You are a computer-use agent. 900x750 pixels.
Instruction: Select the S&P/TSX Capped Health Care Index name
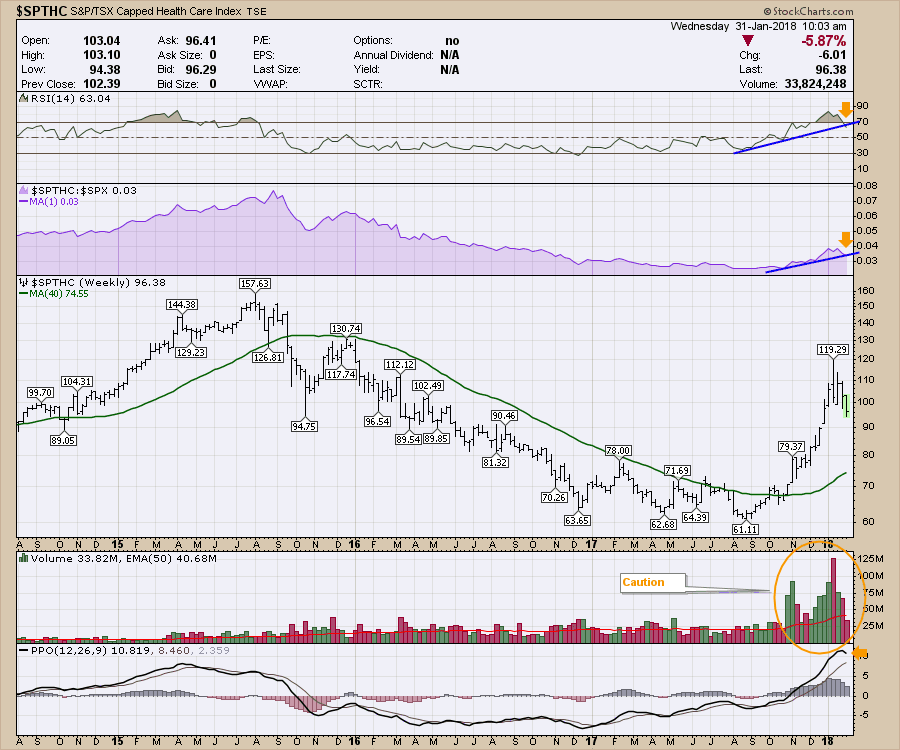[x=156, y=11]
